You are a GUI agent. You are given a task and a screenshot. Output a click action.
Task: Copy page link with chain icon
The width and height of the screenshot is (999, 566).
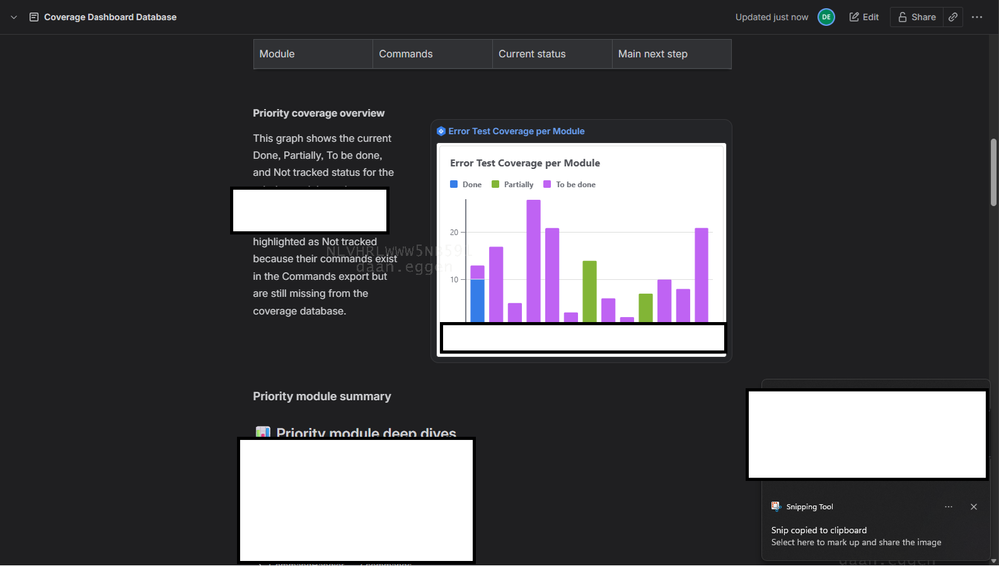tap(953, 17)
